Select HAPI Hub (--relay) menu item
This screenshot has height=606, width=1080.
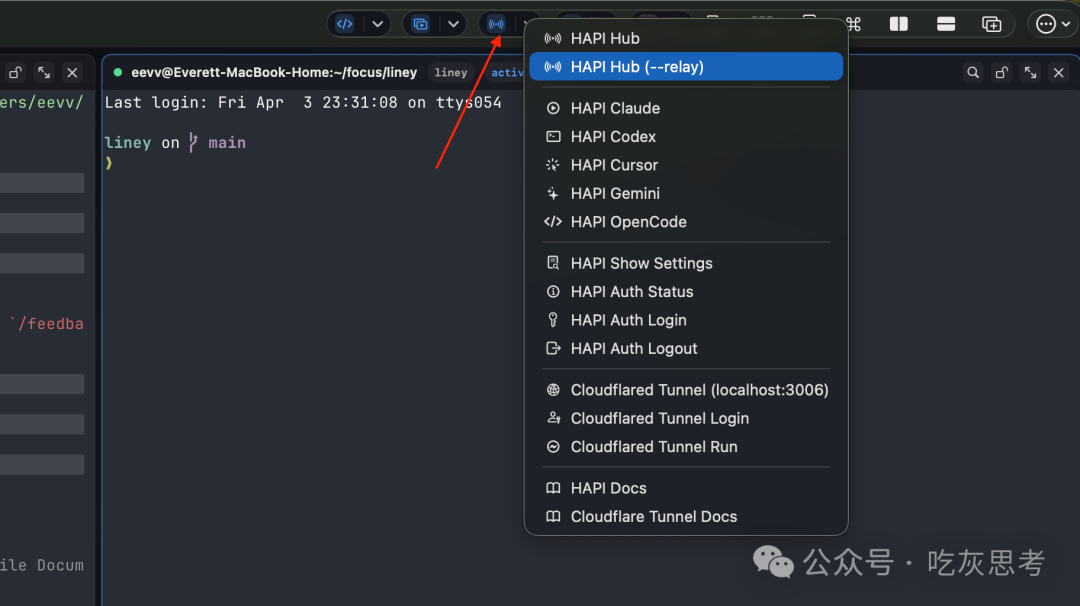686,67
